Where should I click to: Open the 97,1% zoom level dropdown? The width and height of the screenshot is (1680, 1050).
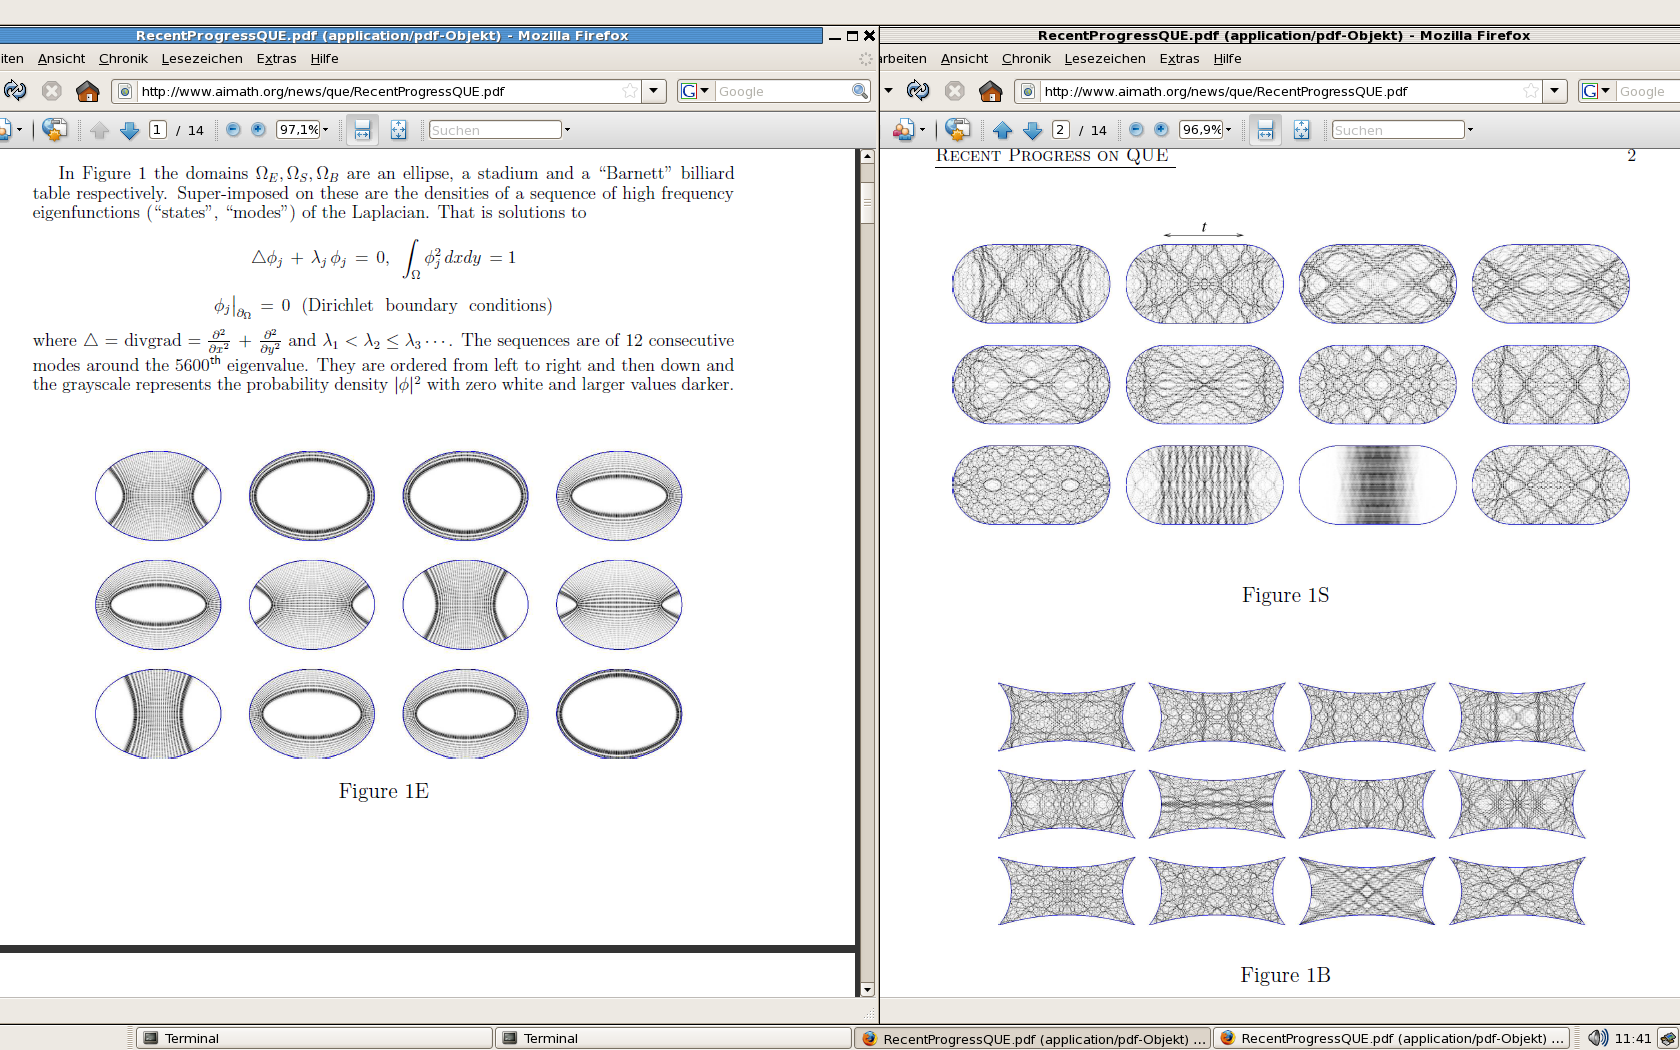[x=325, y=130]
